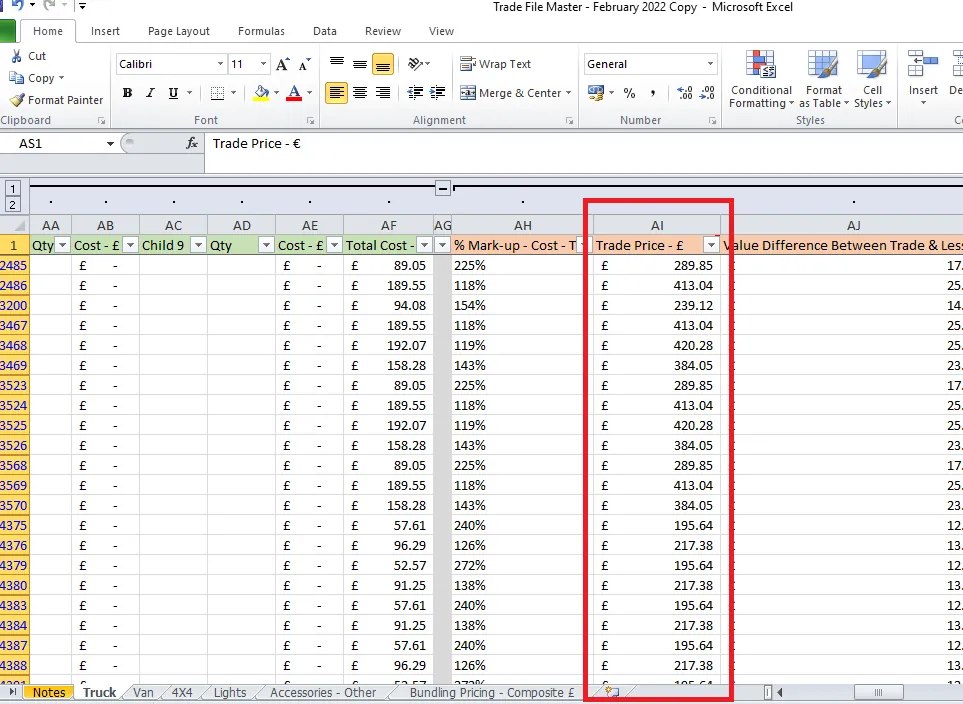Image resolution: width=963 pixels, height=704 pixels.
Task: Switch to the Notes sheet tab
Action: 49,692
